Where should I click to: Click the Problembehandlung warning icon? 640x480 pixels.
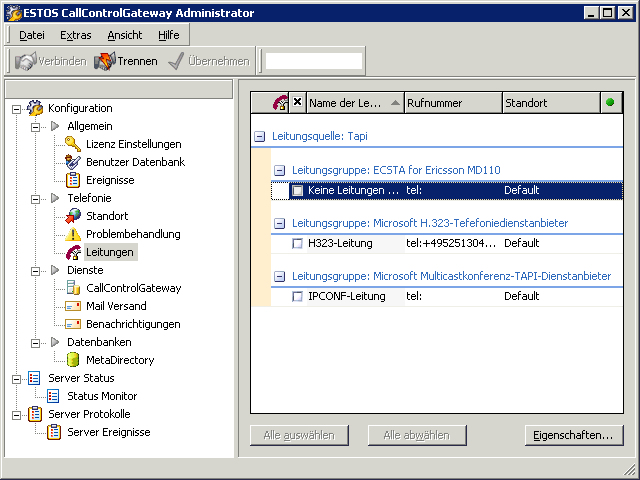pyautogui.click(x=73, y=234)
